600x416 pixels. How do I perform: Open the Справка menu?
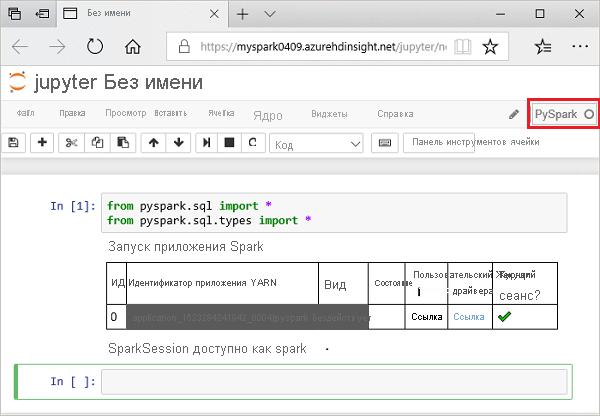(395, 114)
